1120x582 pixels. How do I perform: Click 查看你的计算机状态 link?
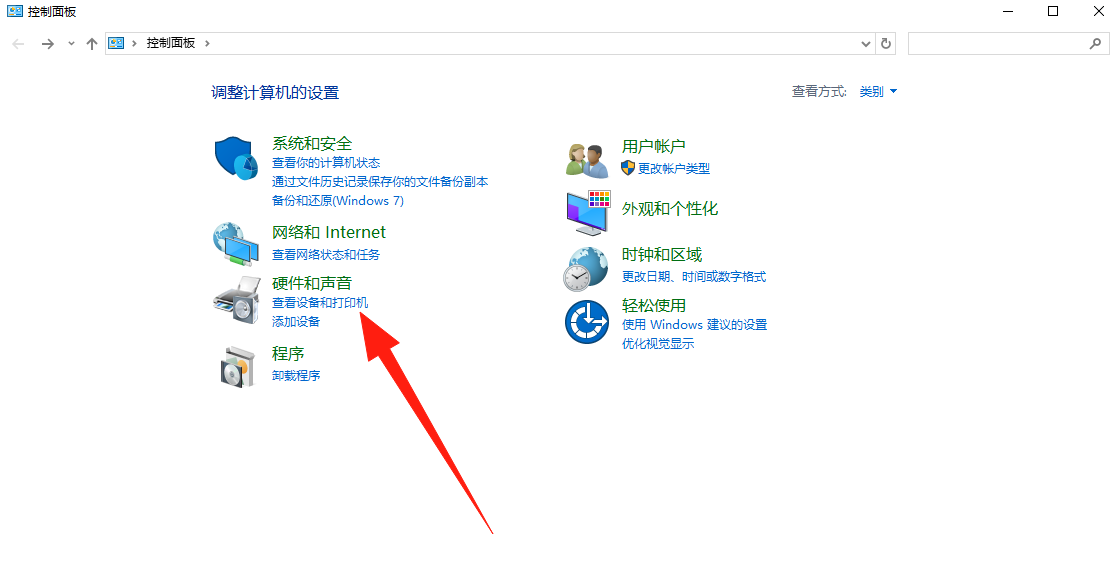pos(326,163)
